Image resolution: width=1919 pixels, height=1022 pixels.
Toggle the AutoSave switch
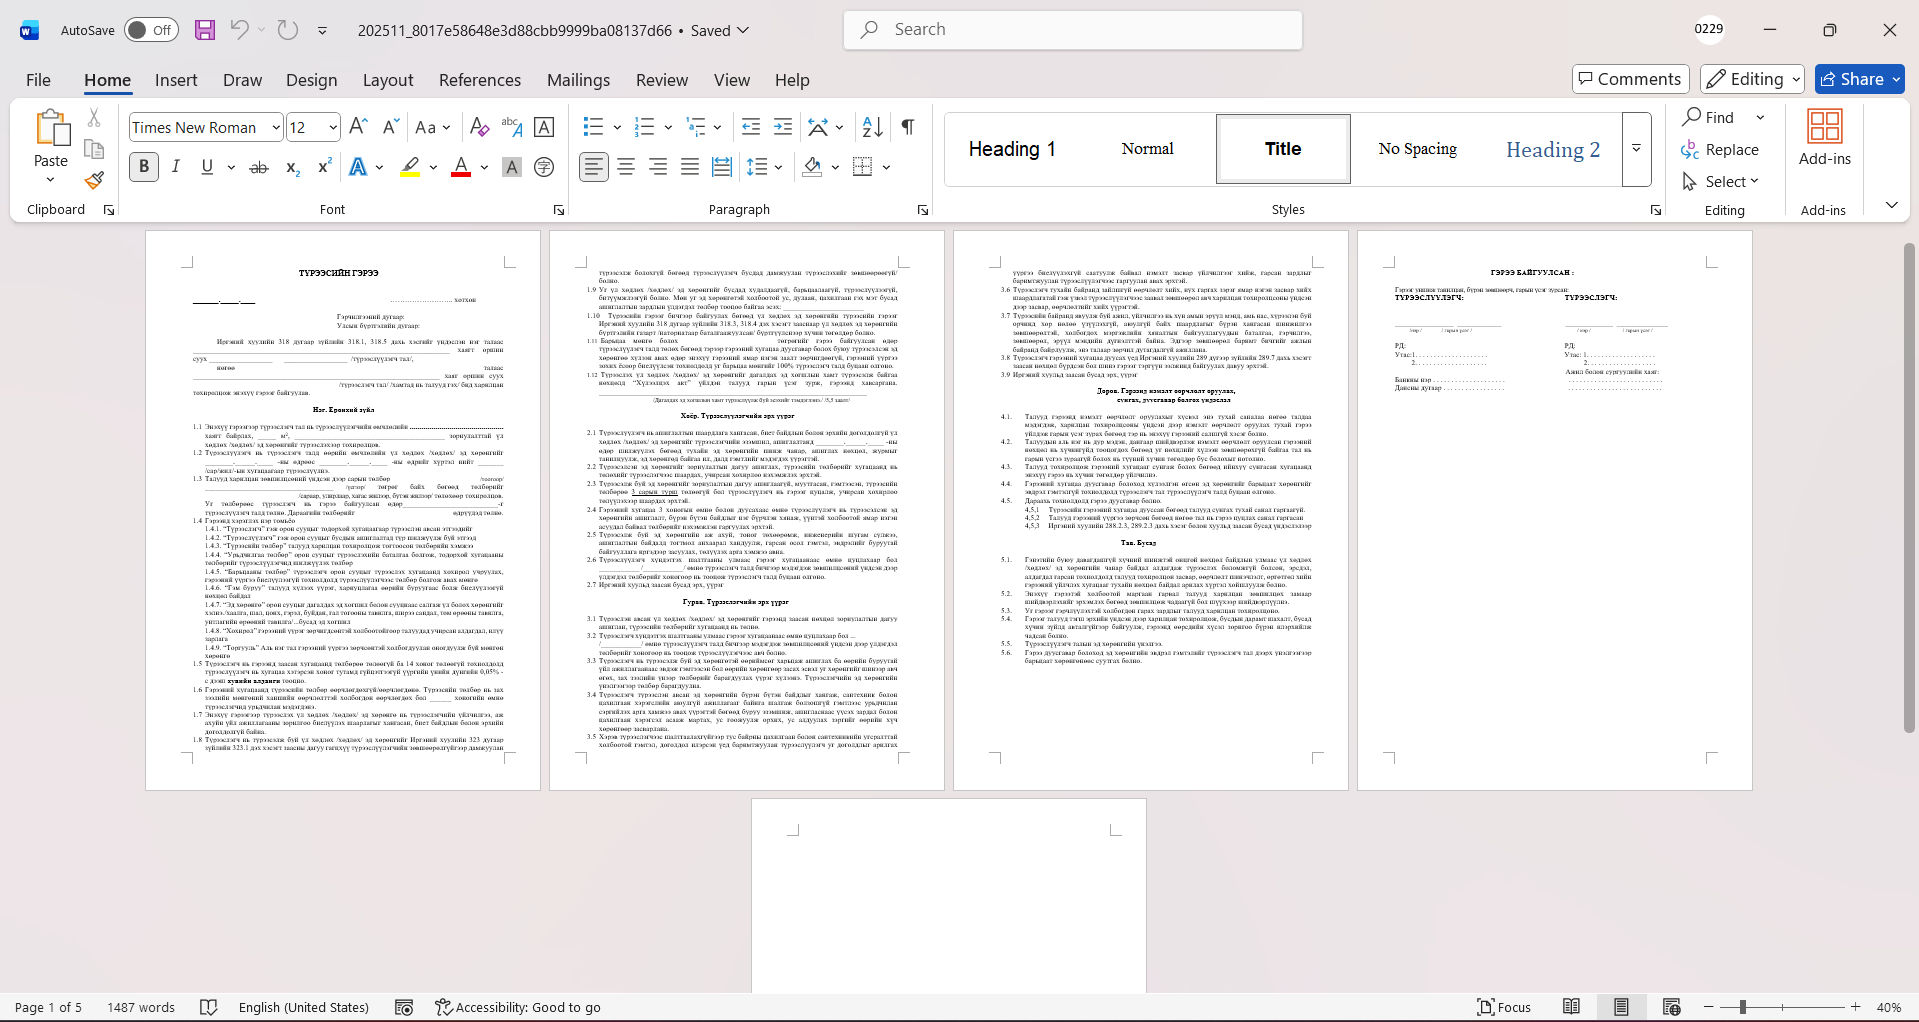(x=151, y=30)
